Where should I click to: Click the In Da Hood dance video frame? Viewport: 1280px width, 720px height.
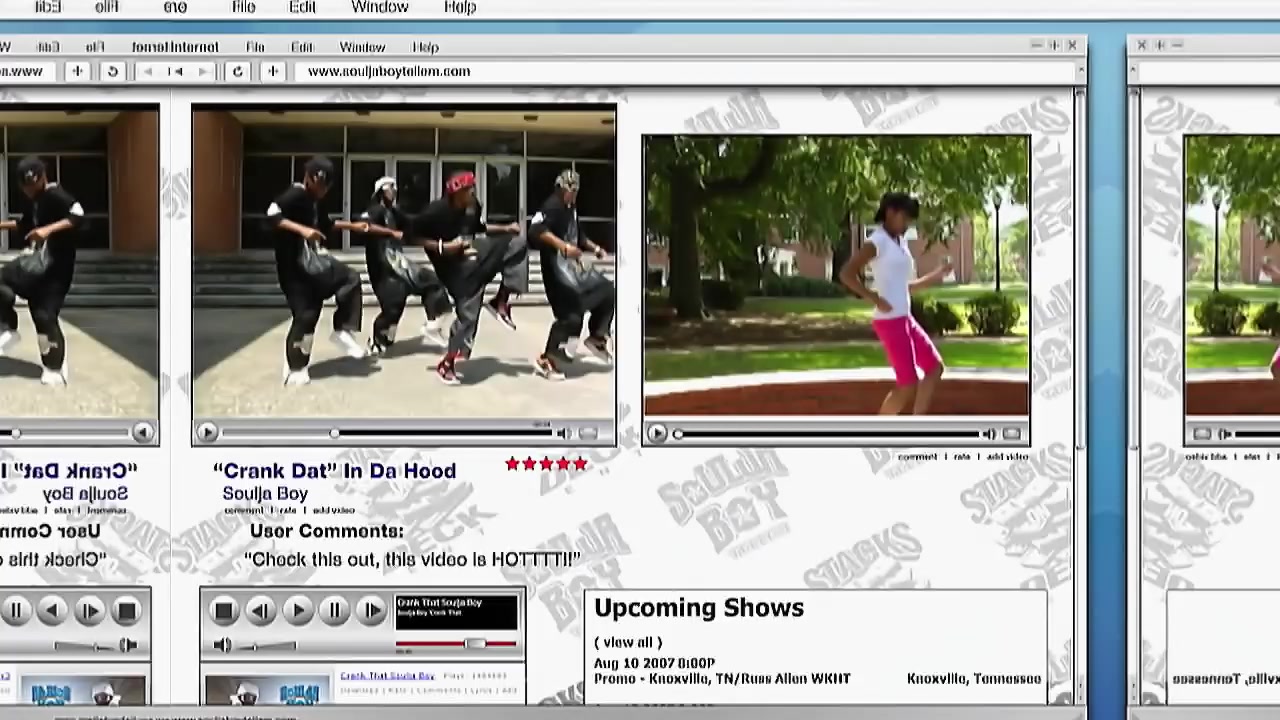(404, 263)
